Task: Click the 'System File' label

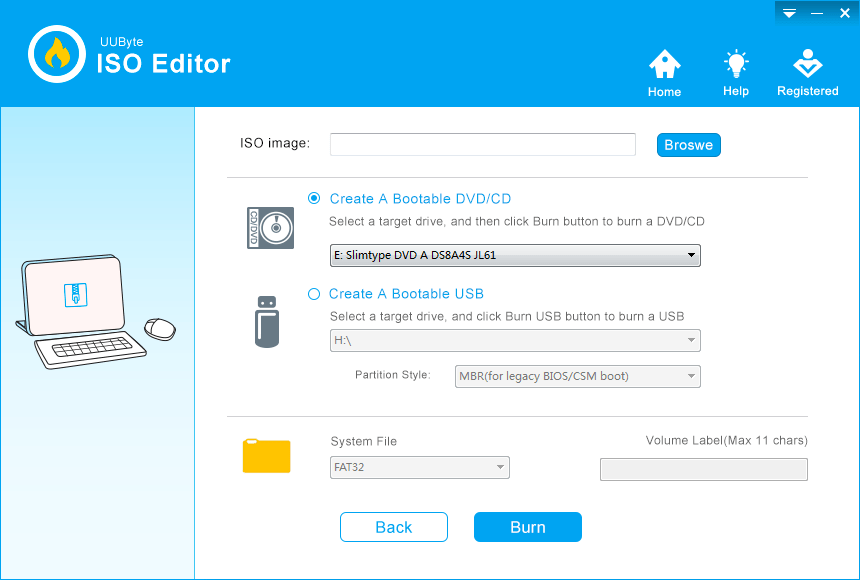Action: [x=364, y=442]
